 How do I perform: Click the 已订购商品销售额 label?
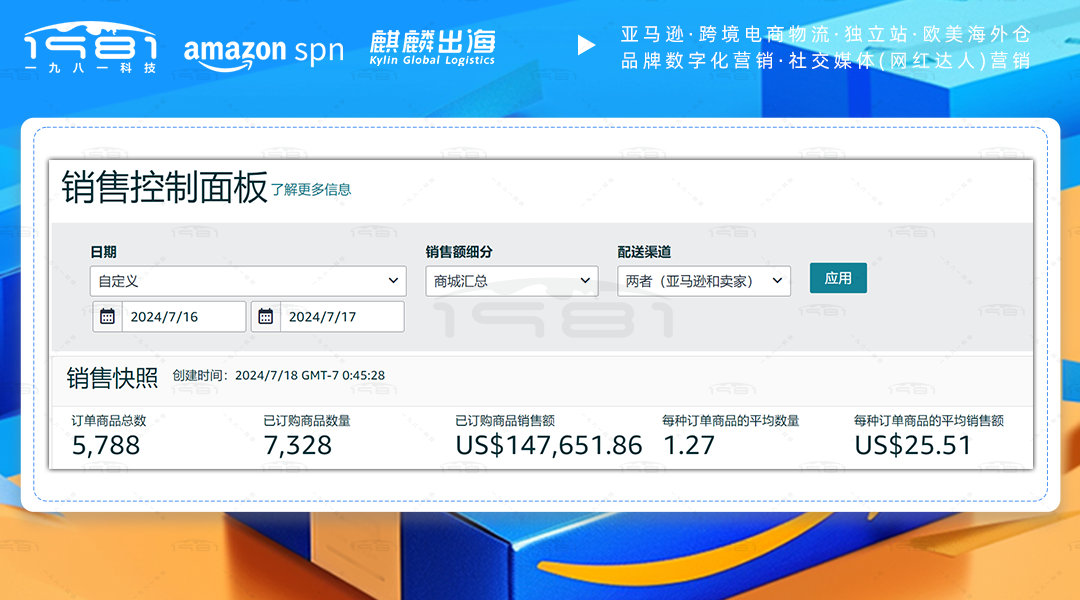point(505,421)
